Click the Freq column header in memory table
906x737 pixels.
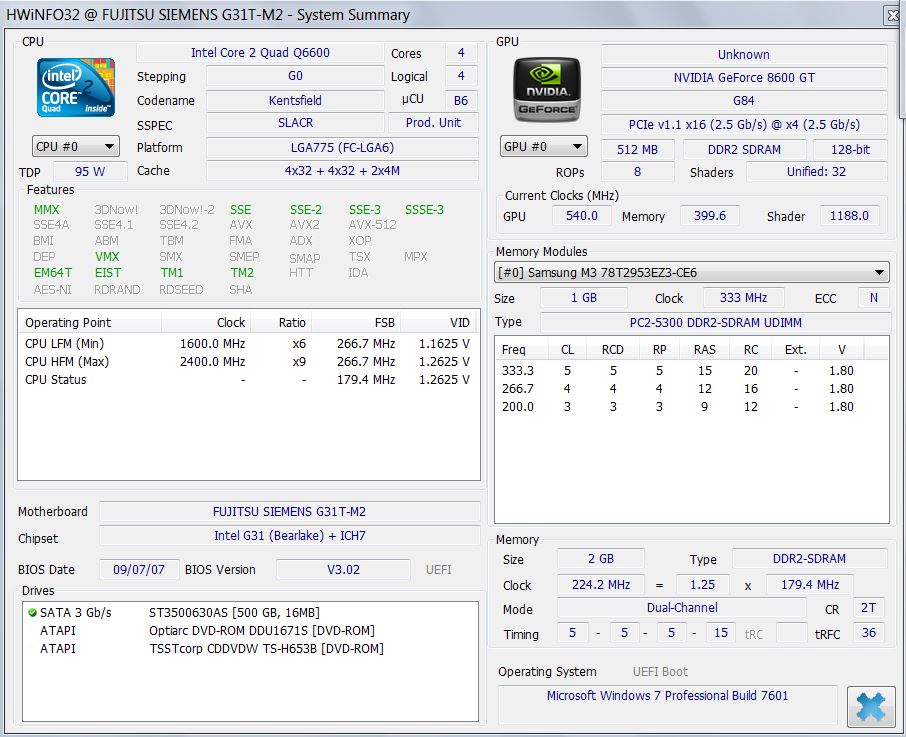click(522, 349)
